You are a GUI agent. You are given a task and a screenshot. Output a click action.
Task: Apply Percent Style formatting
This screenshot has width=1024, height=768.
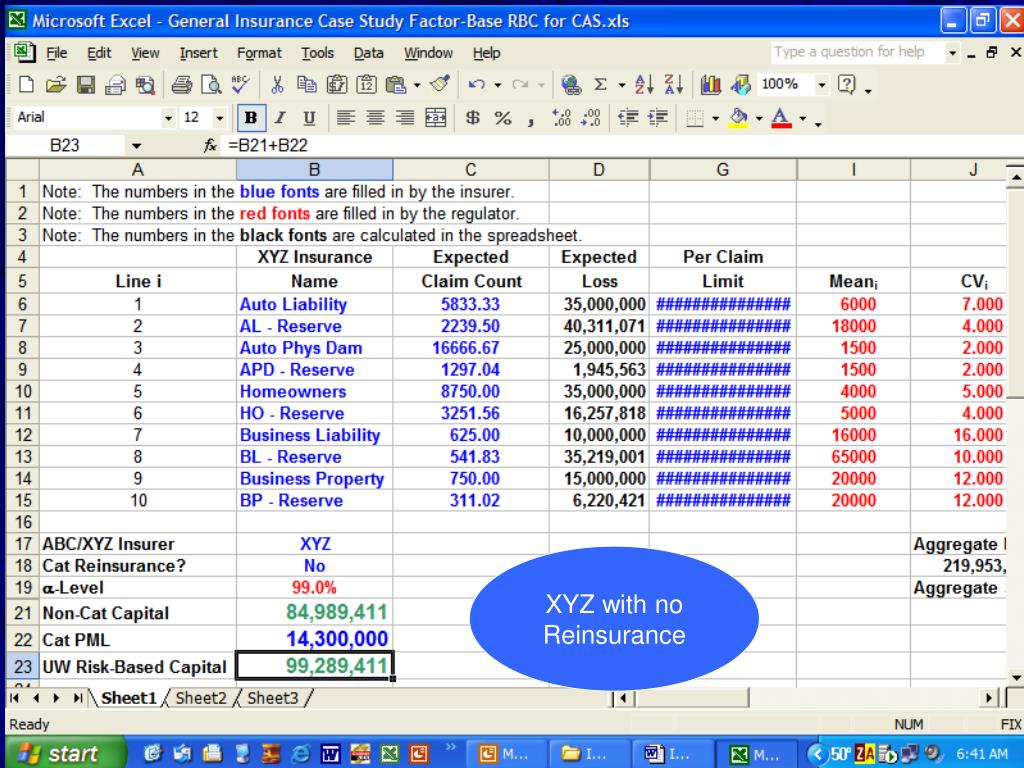(502, 118)
